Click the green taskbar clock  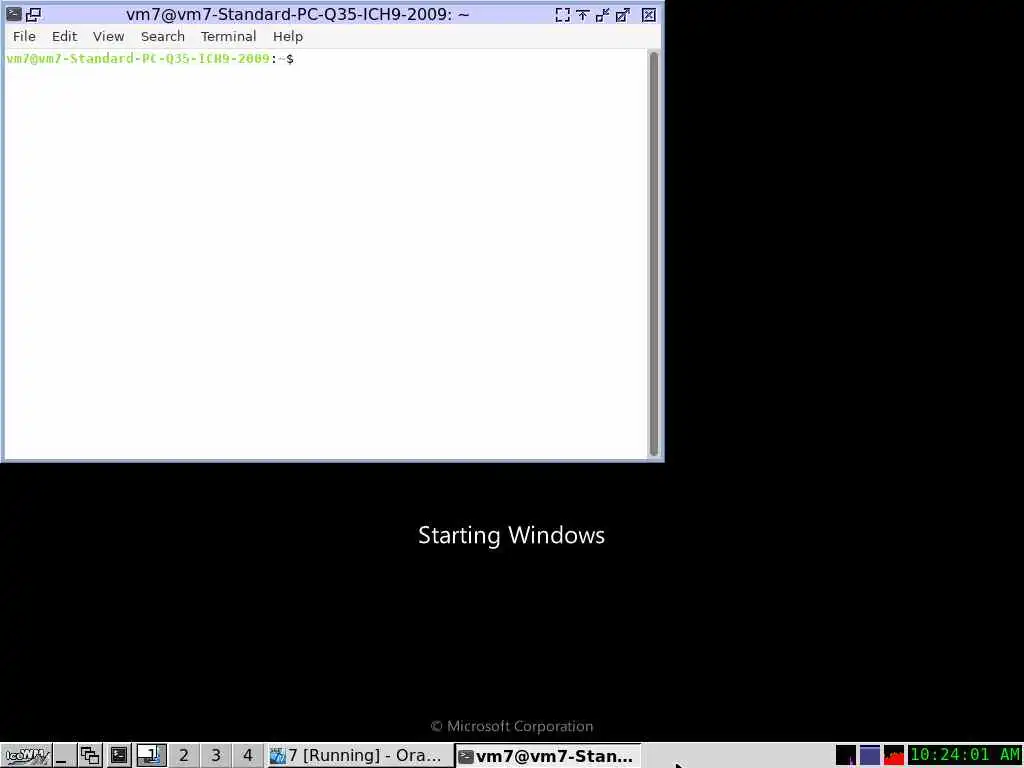965,755
